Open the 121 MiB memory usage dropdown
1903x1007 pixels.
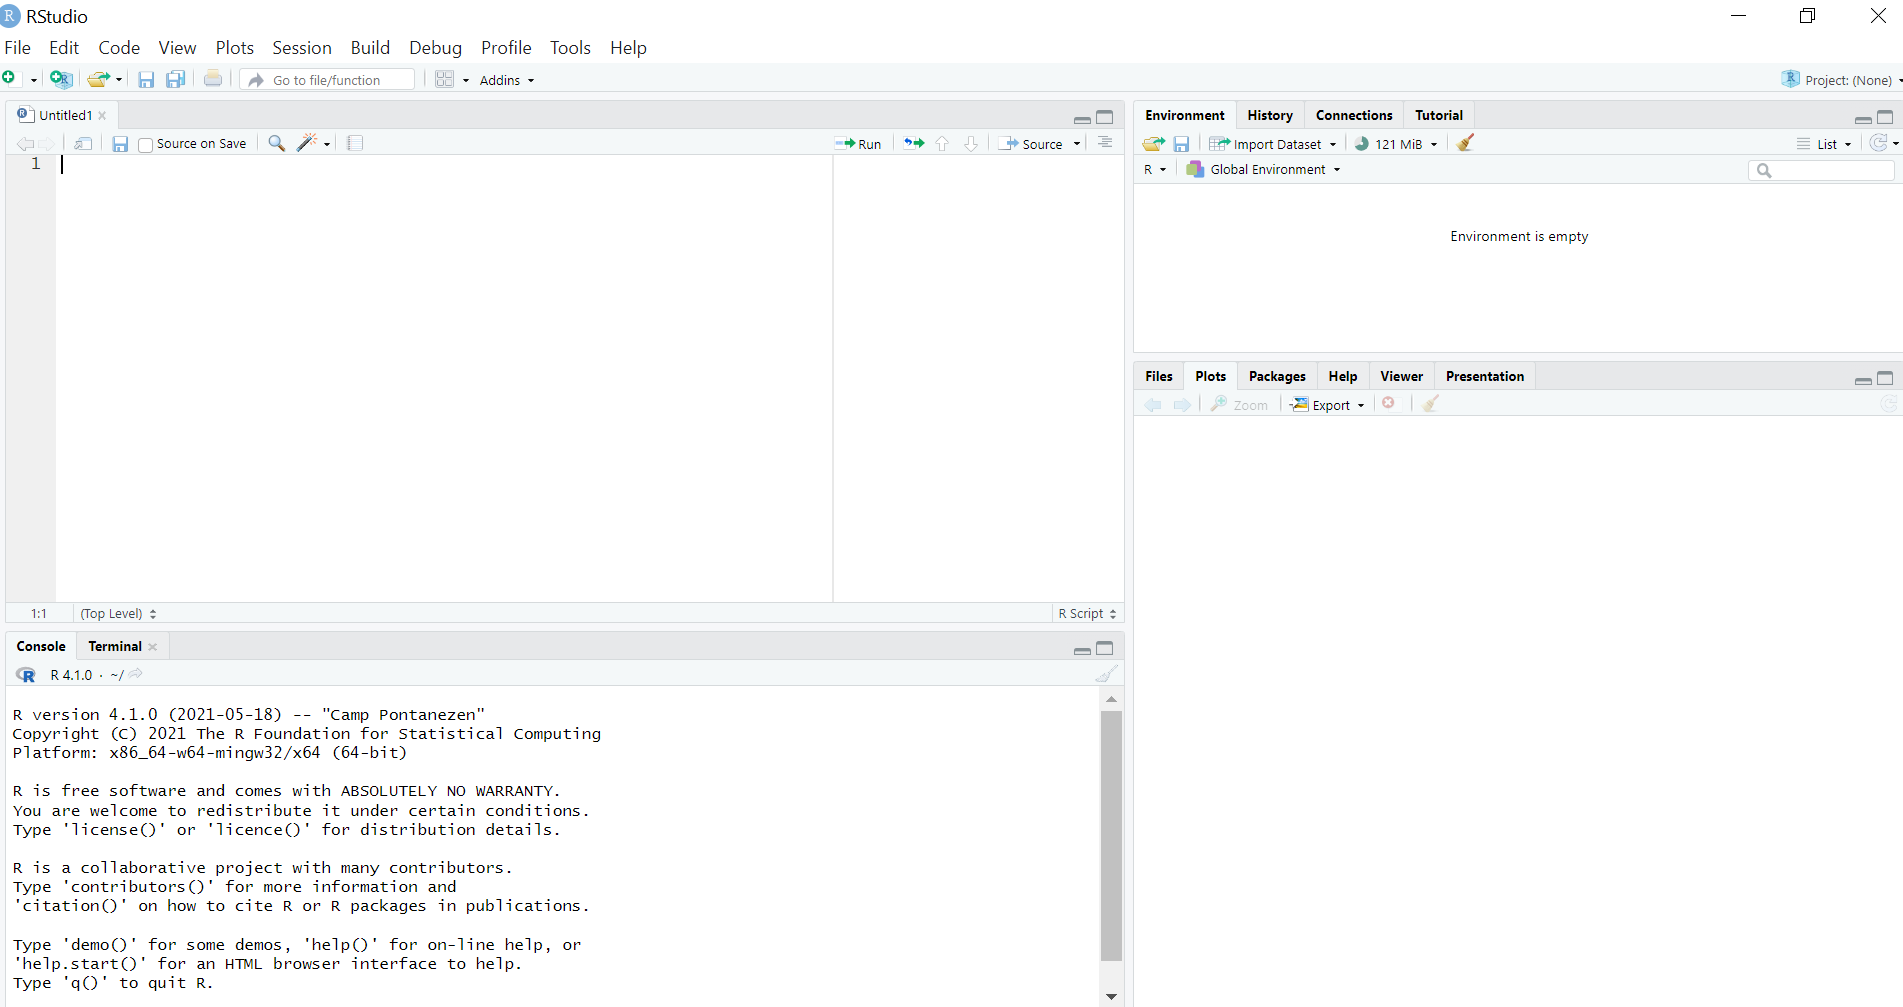click(1396, 144)
